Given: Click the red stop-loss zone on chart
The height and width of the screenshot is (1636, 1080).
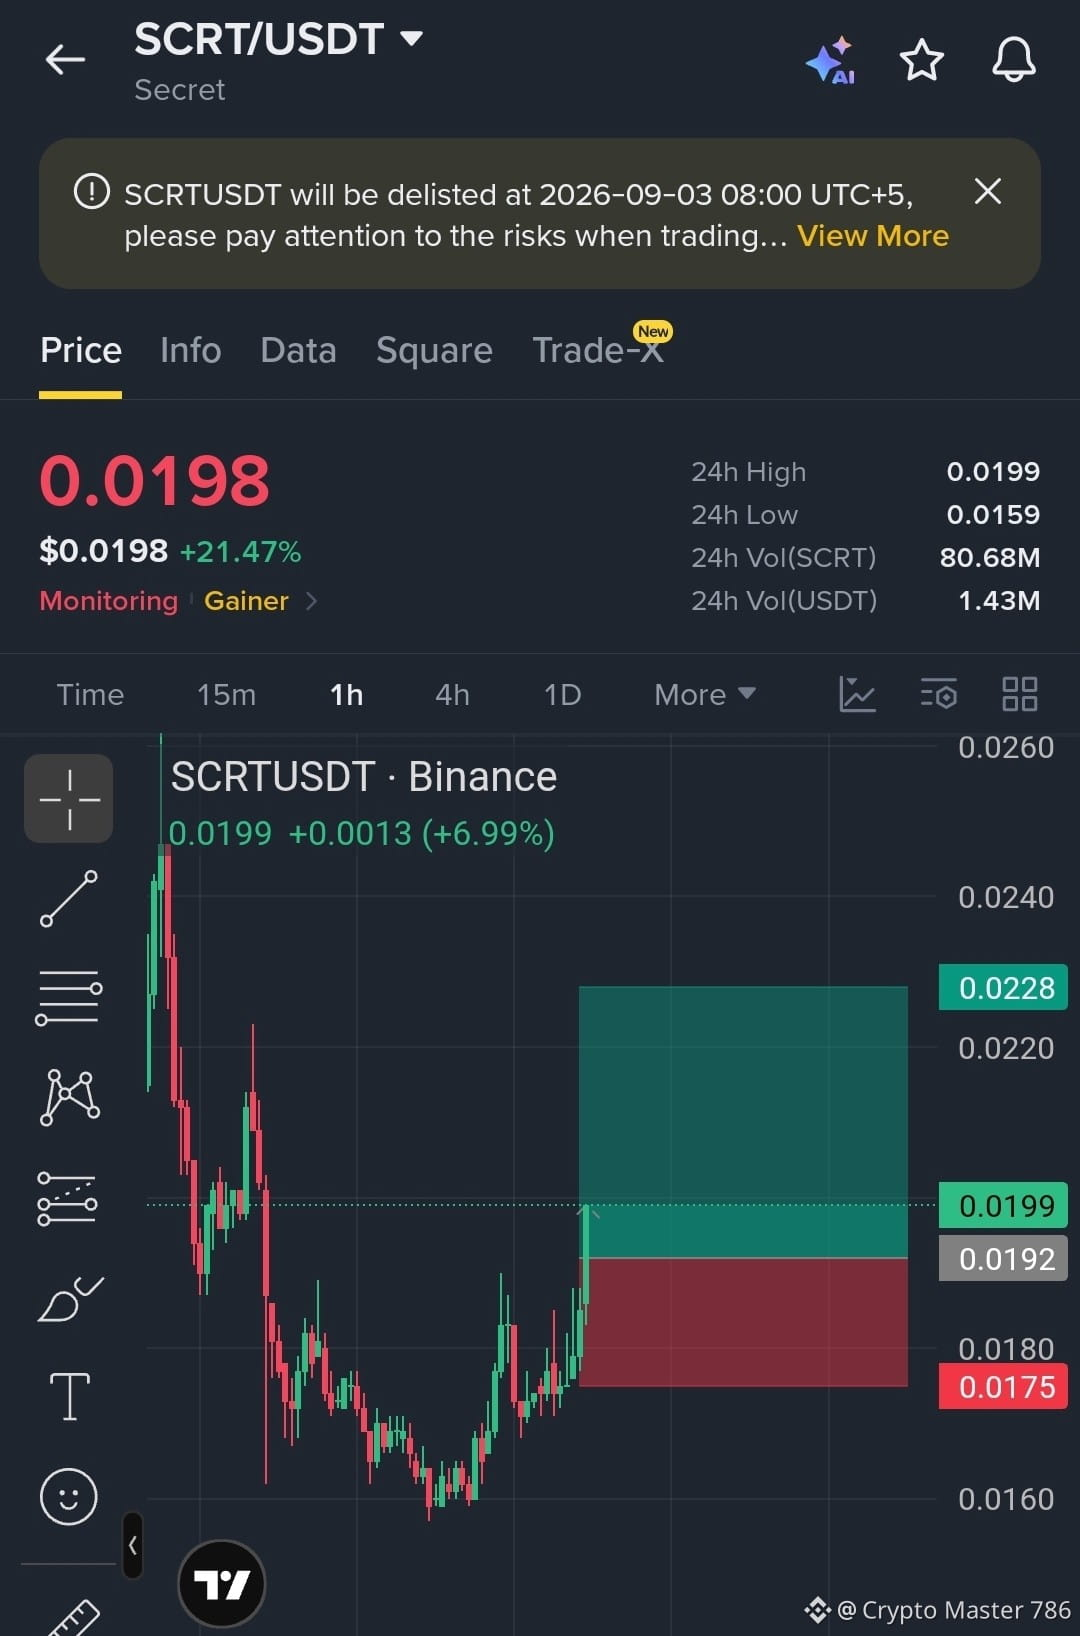Looking at the screenshot, I should point(743,1322).
